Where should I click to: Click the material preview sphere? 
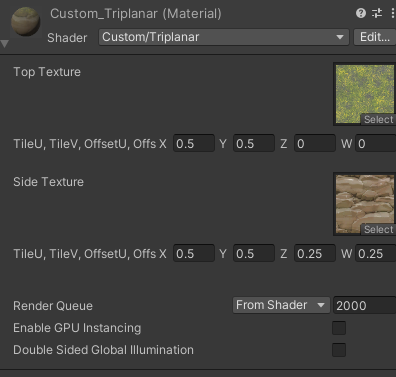click(26, 21)
